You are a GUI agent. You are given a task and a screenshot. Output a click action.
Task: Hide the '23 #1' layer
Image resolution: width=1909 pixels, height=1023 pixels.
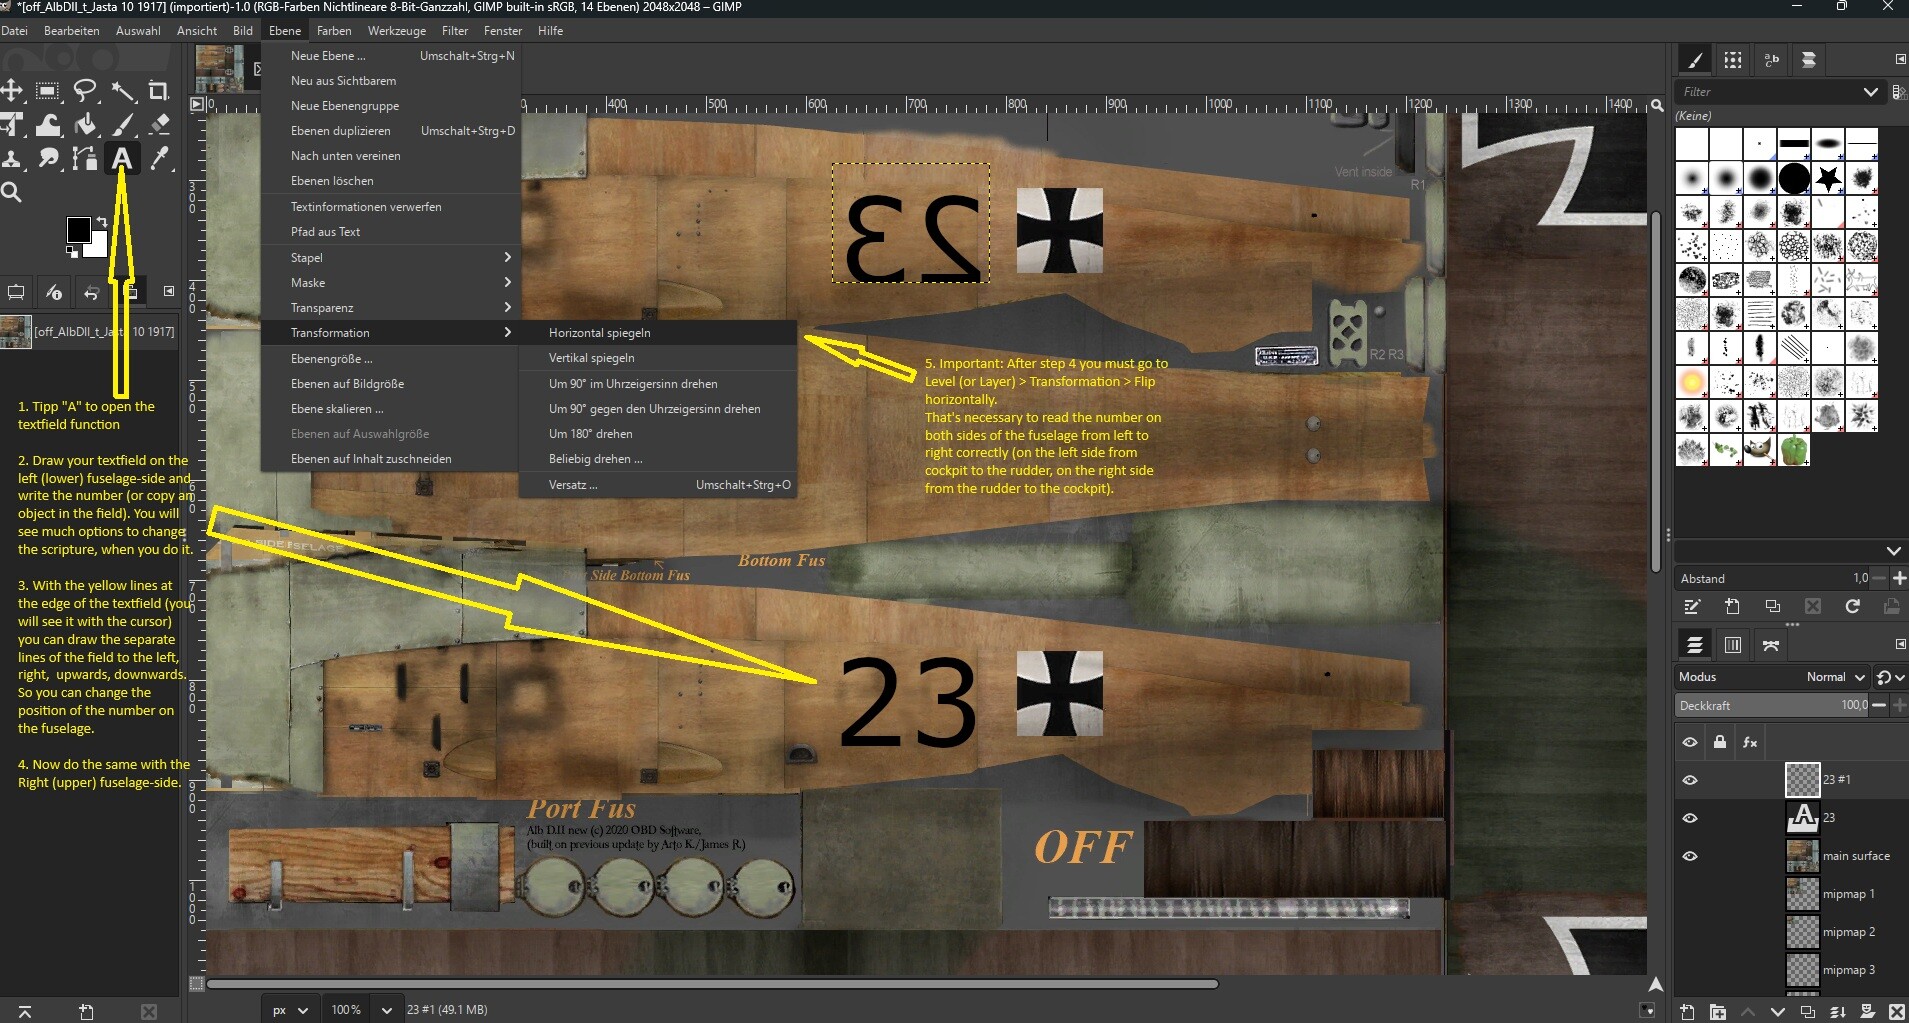click(x=1690, y=780)
